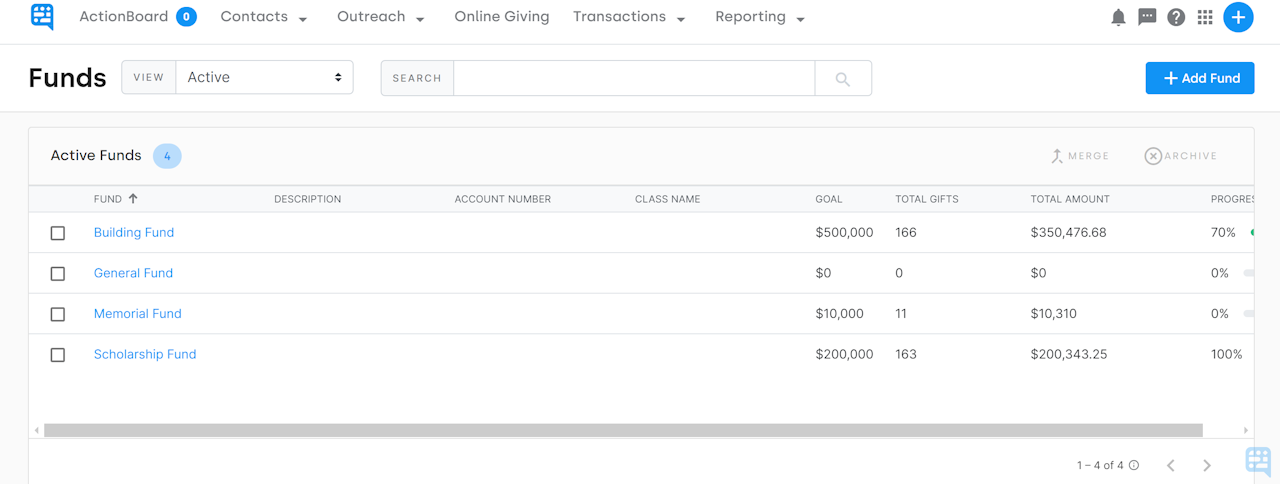Screen dimensions: 1280x484
Task: Check the General Fund checkbox
Action: (x=58, y=273)
